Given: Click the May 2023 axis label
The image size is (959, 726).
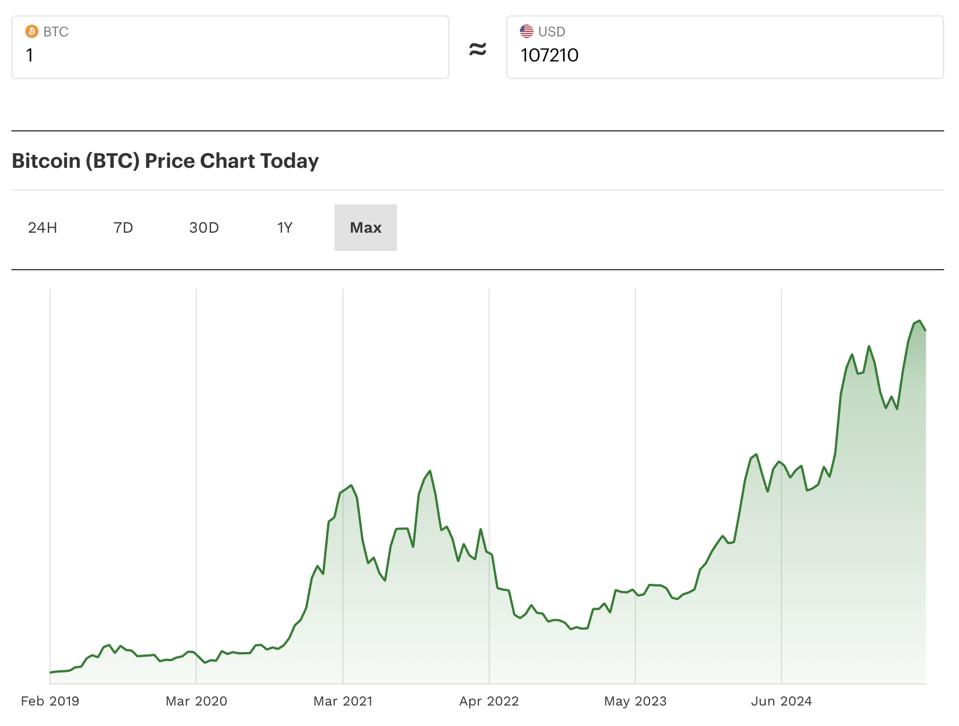Looking at the screenshot, I should [635, 702].
